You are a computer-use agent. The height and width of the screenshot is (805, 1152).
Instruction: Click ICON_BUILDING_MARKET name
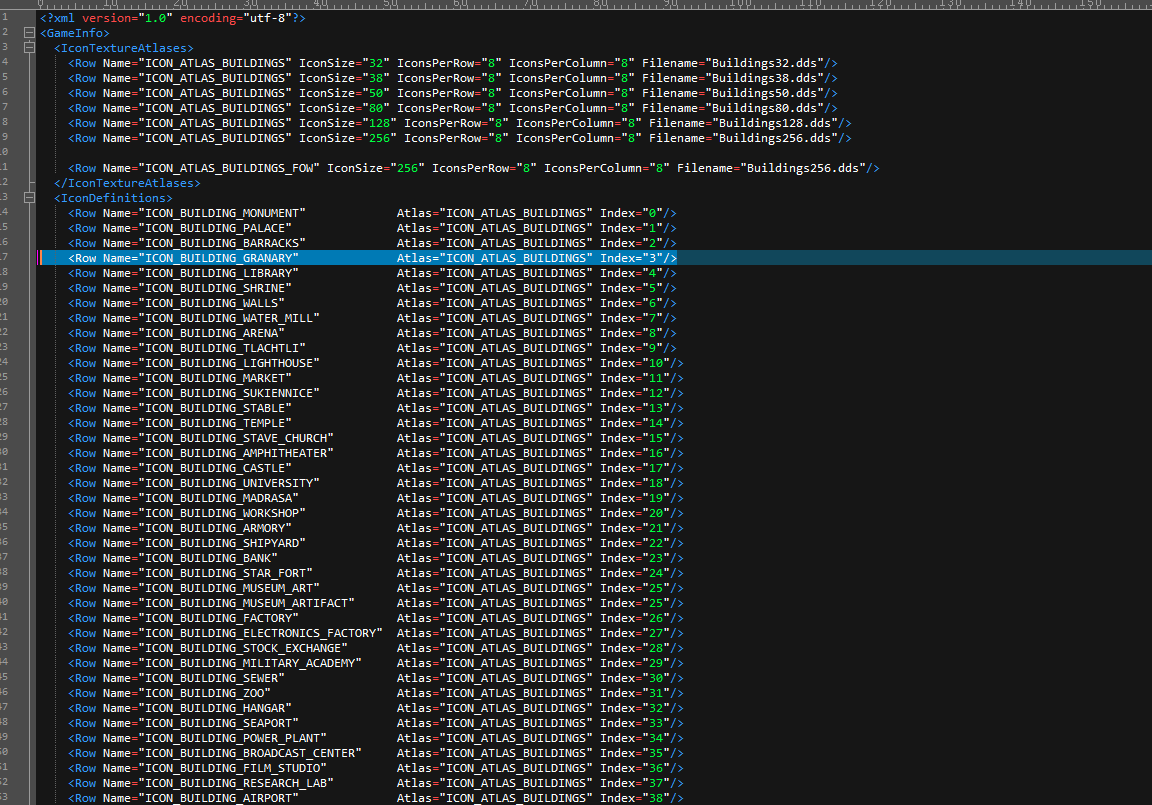click(215, 378)
